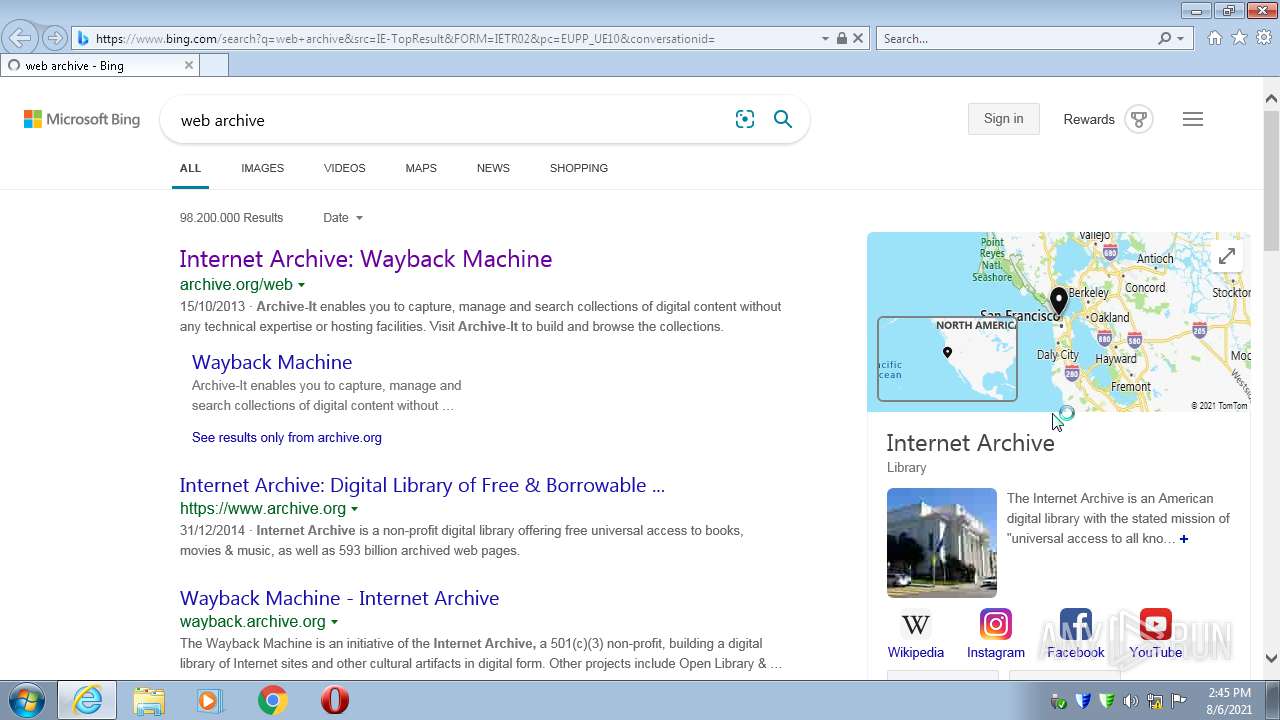Image resolution: width=1280 pixels, height=720 pixels.
Task: Click the volume speaker tray icon
Action: coord(1131,701)
